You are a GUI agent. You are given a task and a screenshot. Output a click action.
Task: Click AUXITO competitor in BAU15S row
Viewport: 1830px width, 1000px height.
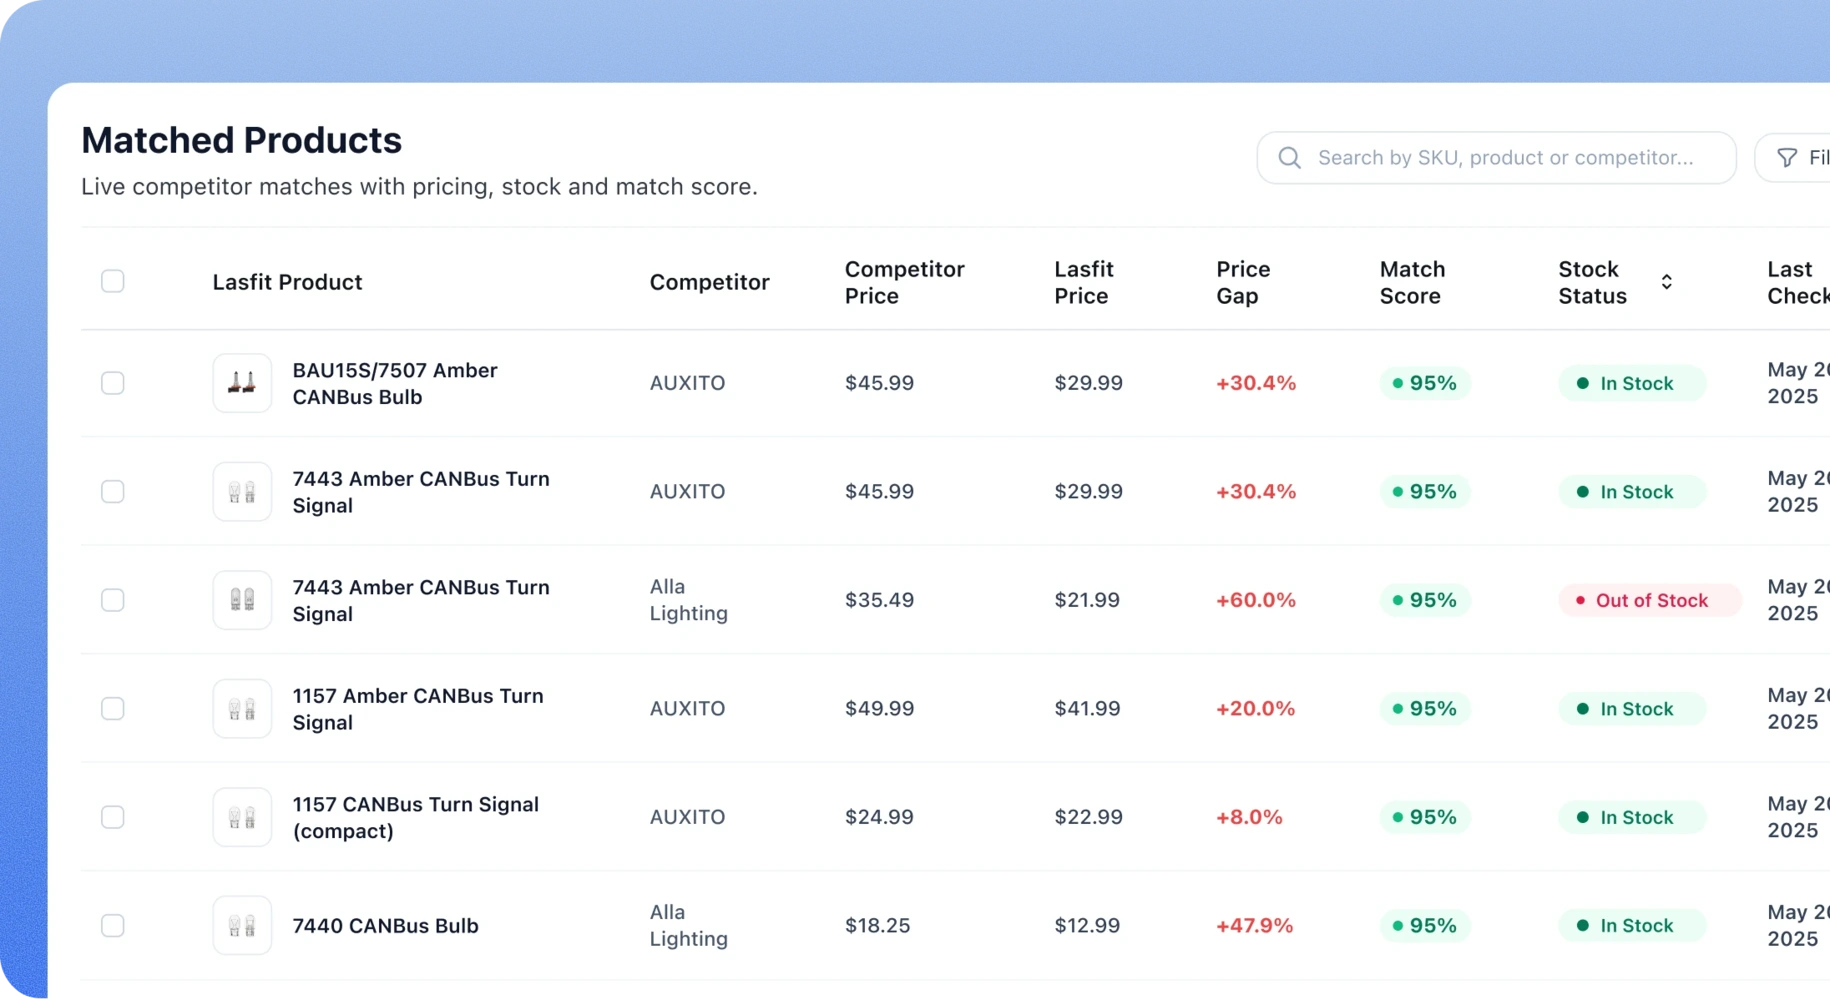[x=687, y=383]
